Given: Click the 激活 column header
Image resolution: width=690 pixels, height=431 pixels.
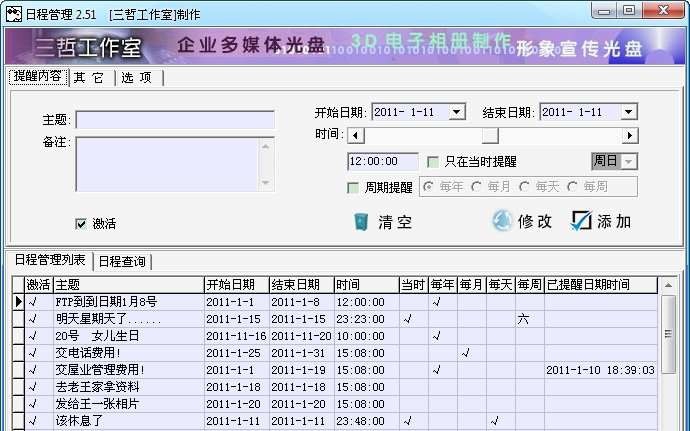Looking at the screenshot, I should (39, 285).
